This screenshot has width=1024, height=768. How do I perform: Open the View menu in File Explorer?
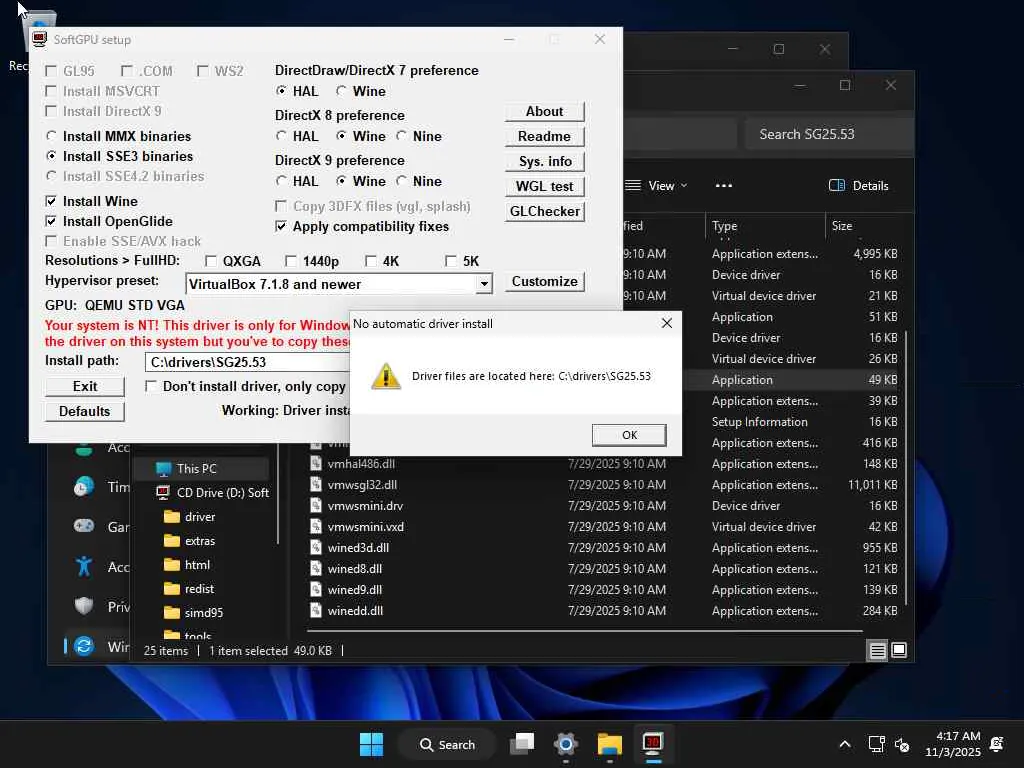tap(656, 185)
